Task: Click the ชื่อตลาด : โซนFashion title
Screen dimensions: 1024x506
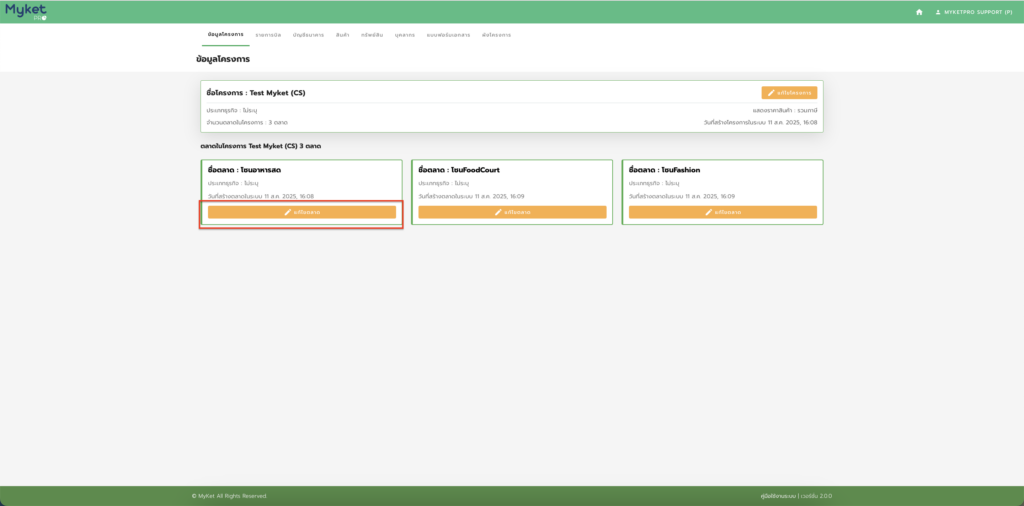Action: coord(665,170)
